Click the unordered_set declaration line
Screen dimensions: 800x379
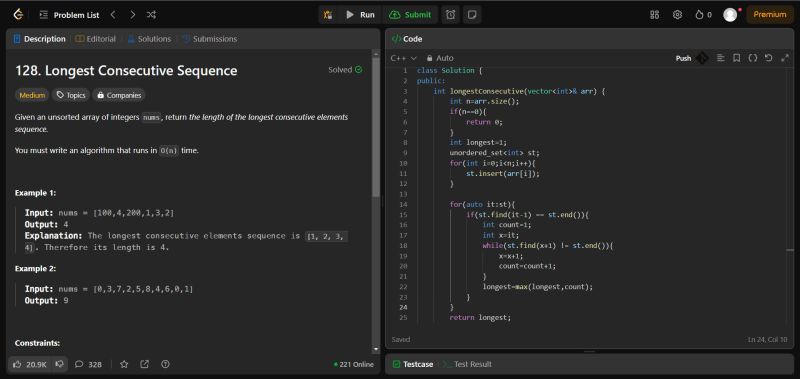[x=494, y=153]
